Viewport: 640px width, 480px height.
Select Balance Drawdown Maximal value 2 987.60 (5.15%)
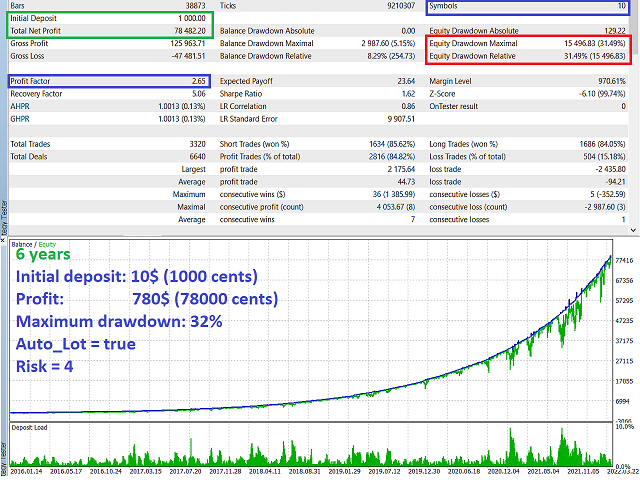tap(388, 43)
